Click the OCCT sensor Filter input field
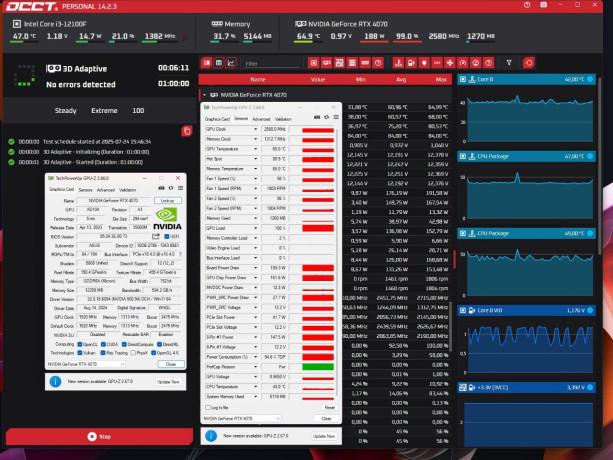The height and width of the screenshot is (460, 613). (x=272, y=63)
